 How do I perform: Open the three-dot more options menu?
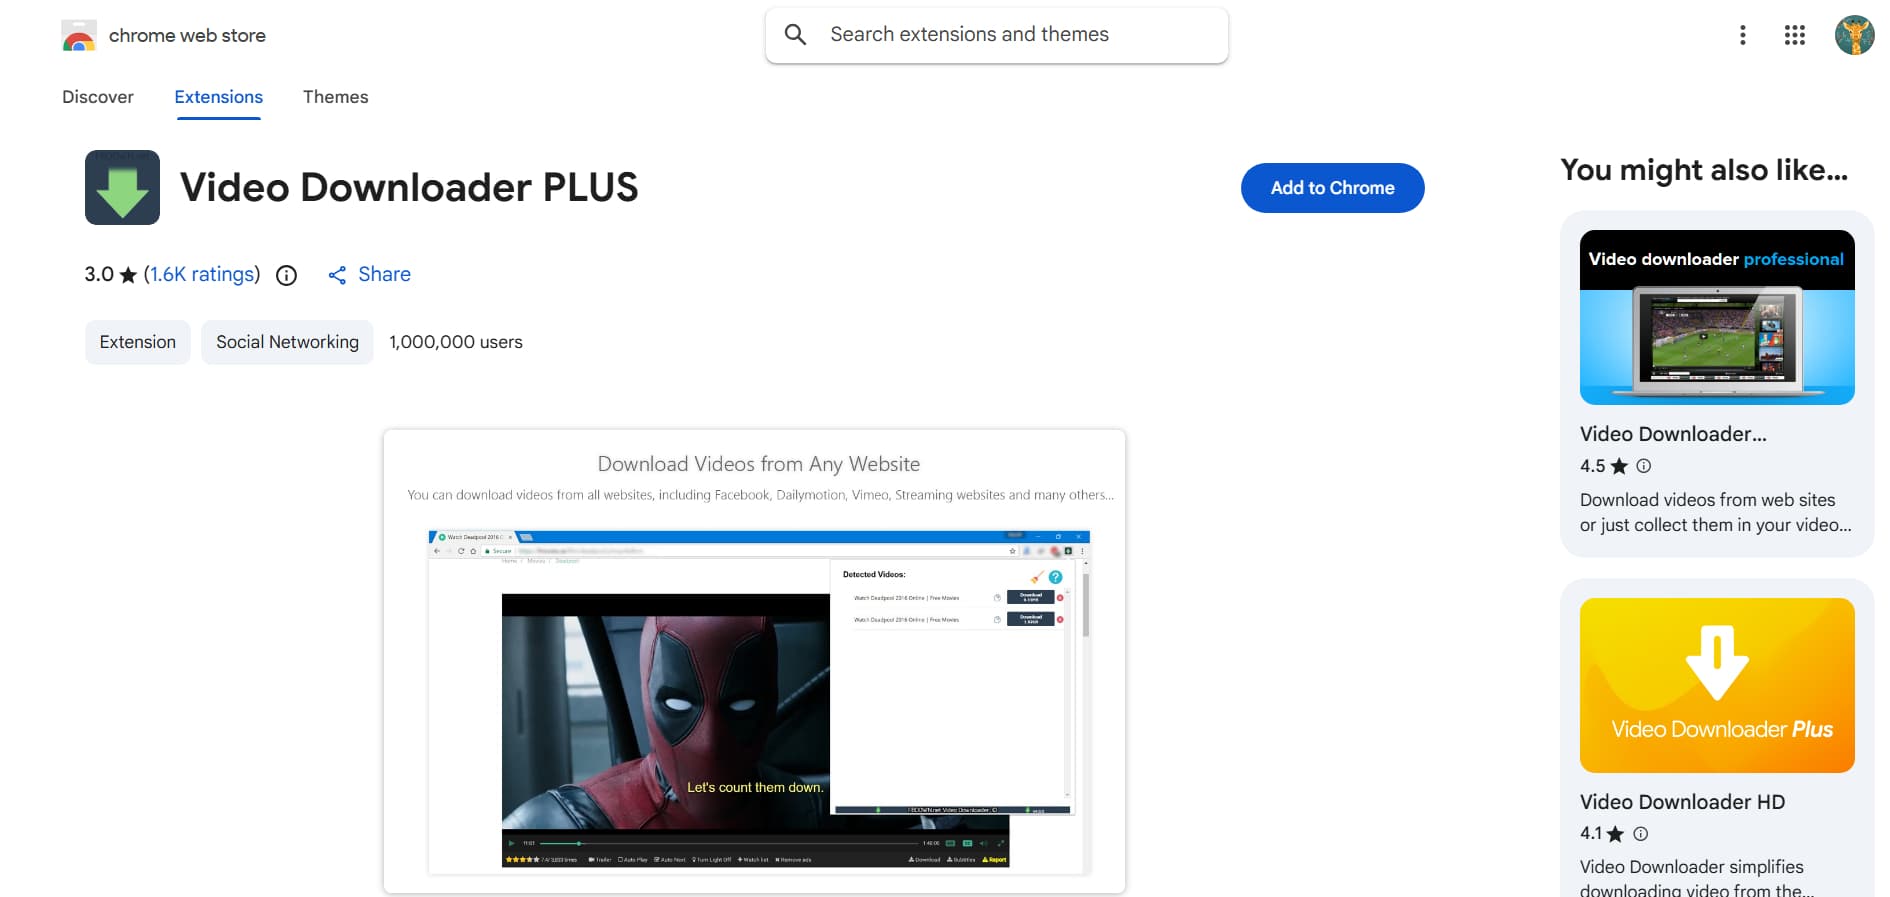(1742, 35)
